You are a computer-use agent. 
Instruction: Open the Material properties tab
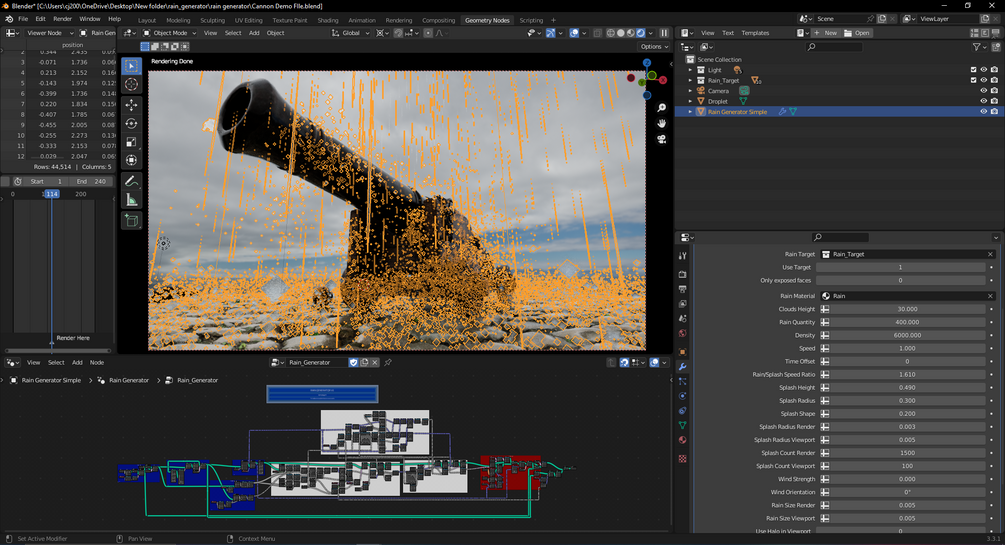pos(683,439)
